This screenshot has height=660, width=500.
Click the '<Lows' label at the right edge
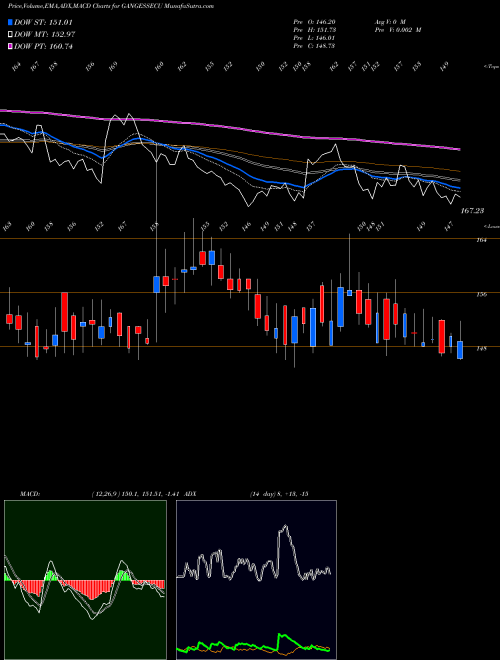point(491,226)
